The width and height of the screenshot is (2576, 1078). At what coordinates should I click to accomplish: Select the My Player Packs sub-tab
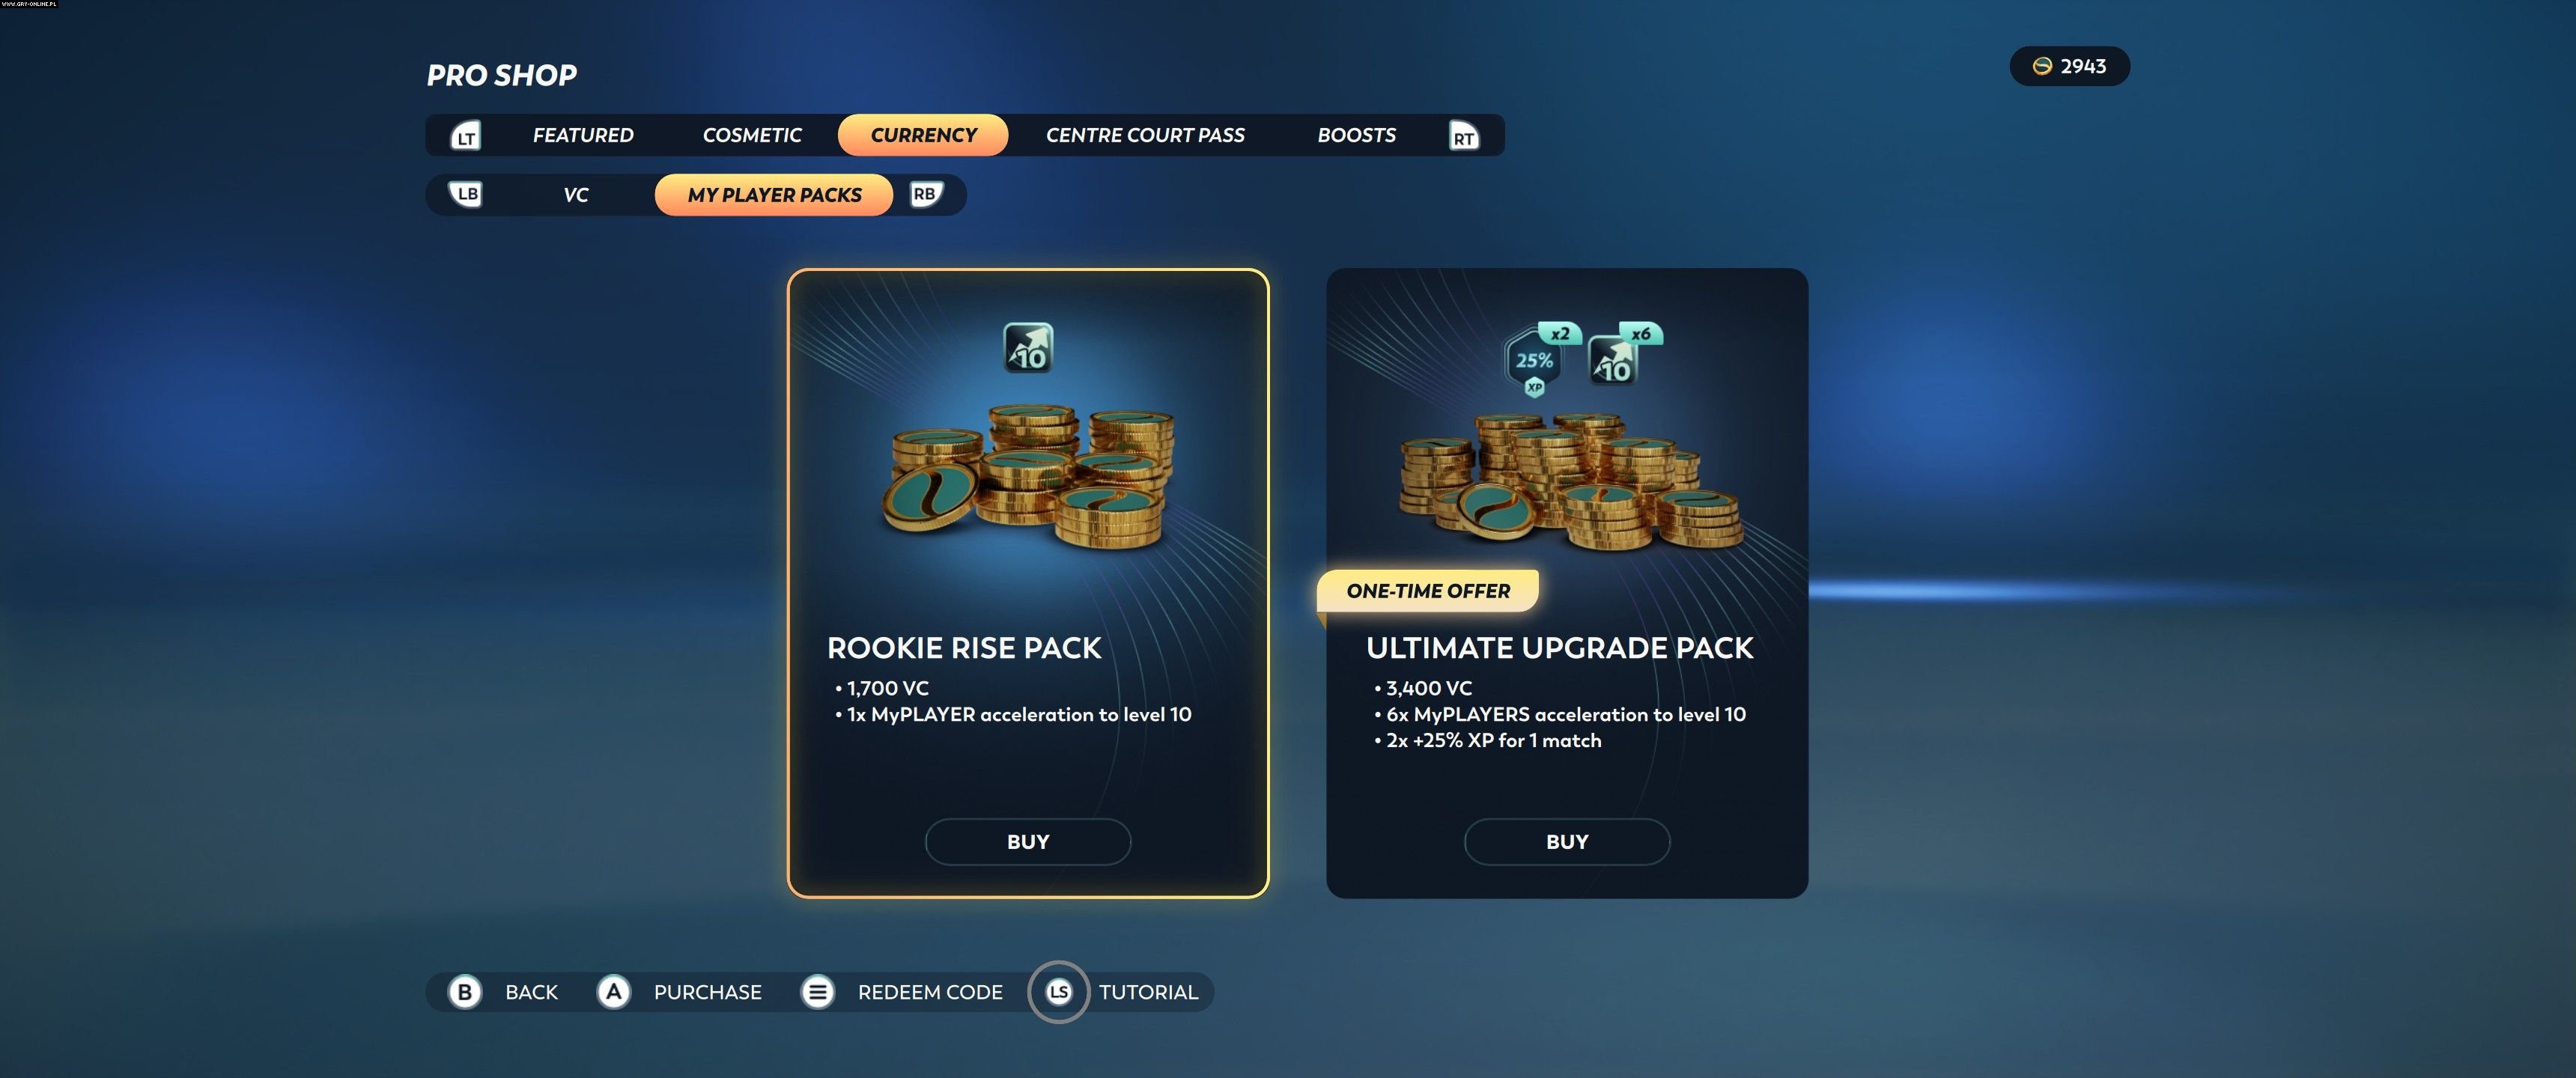[774, 195]
